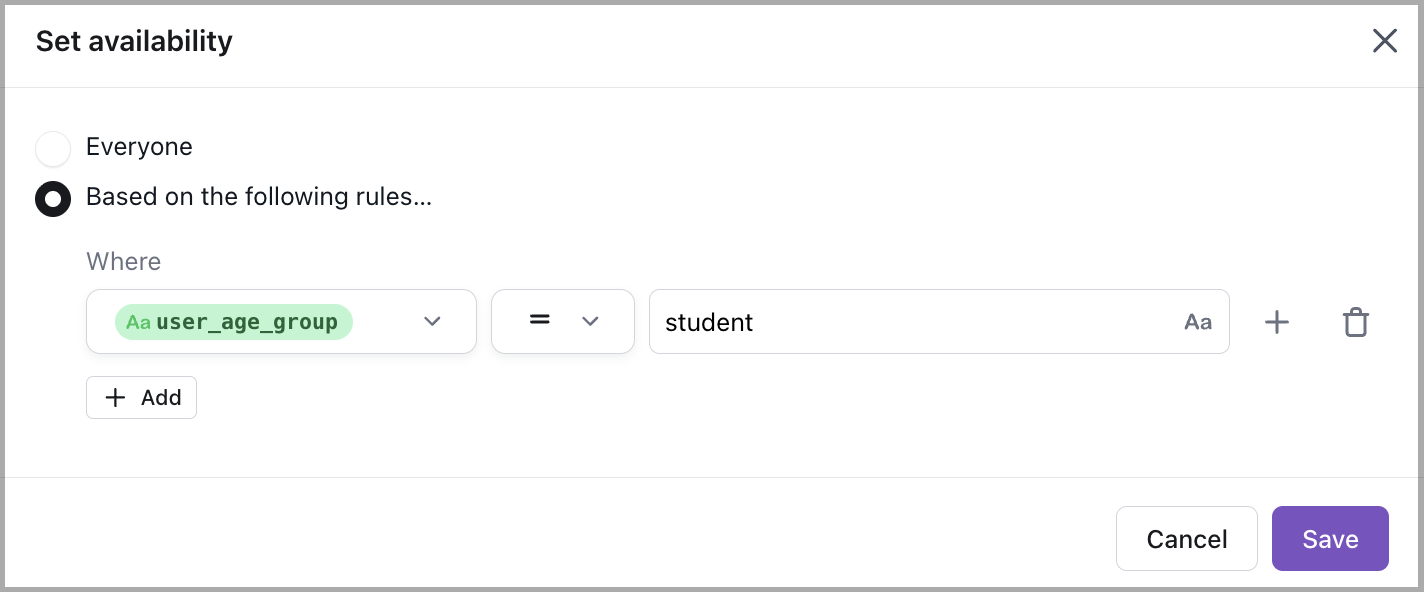The image size is (1424, 592).
Task: Click the Cancel button
Action: coord(1186,539)
